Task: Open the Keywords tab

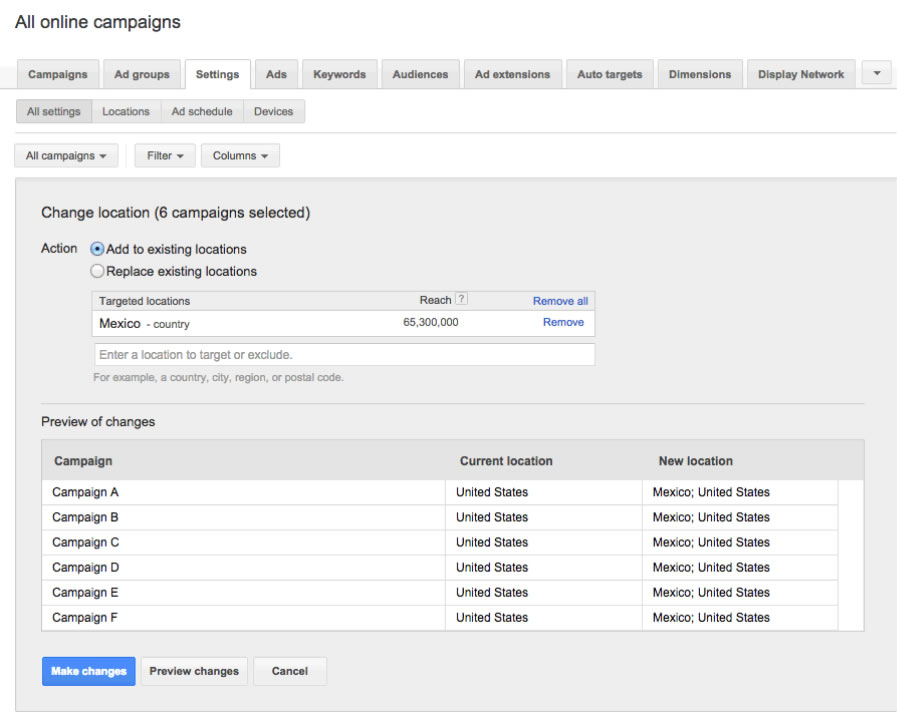Action: point(339,74)
